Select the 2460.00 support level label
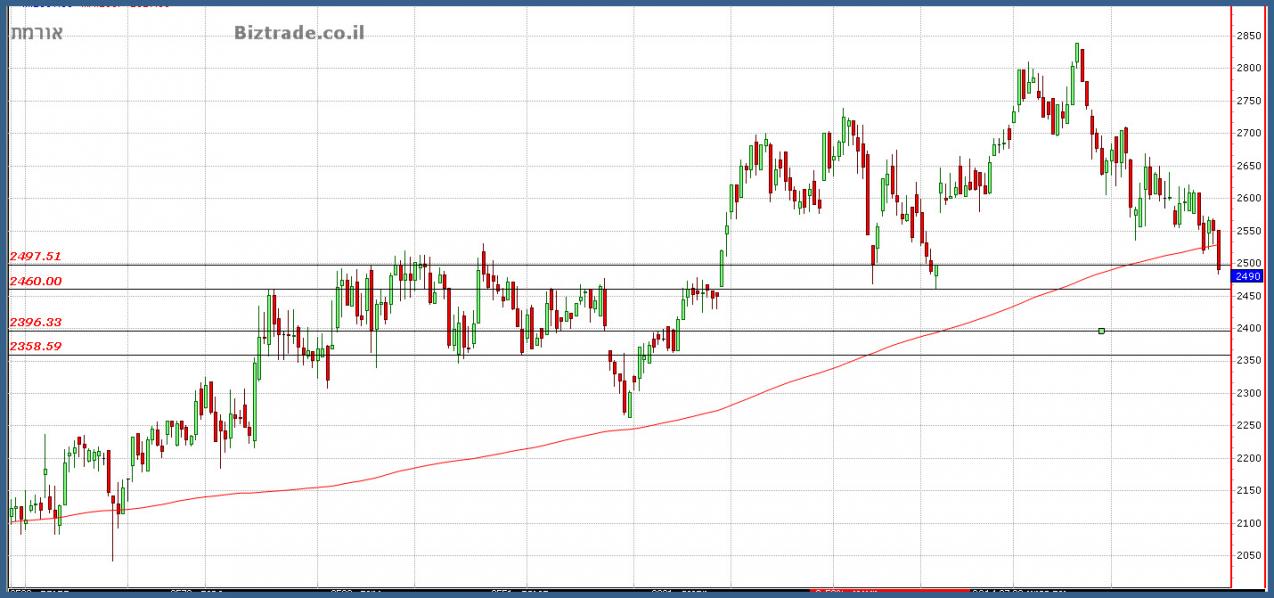 coord(36,282)
